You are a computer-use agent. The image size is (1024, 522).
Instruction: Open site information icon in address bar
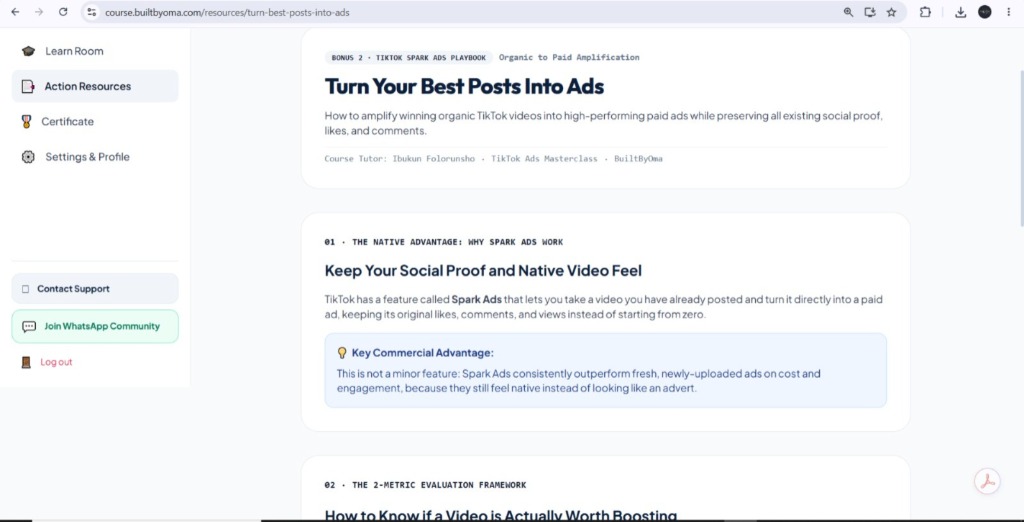92,12
